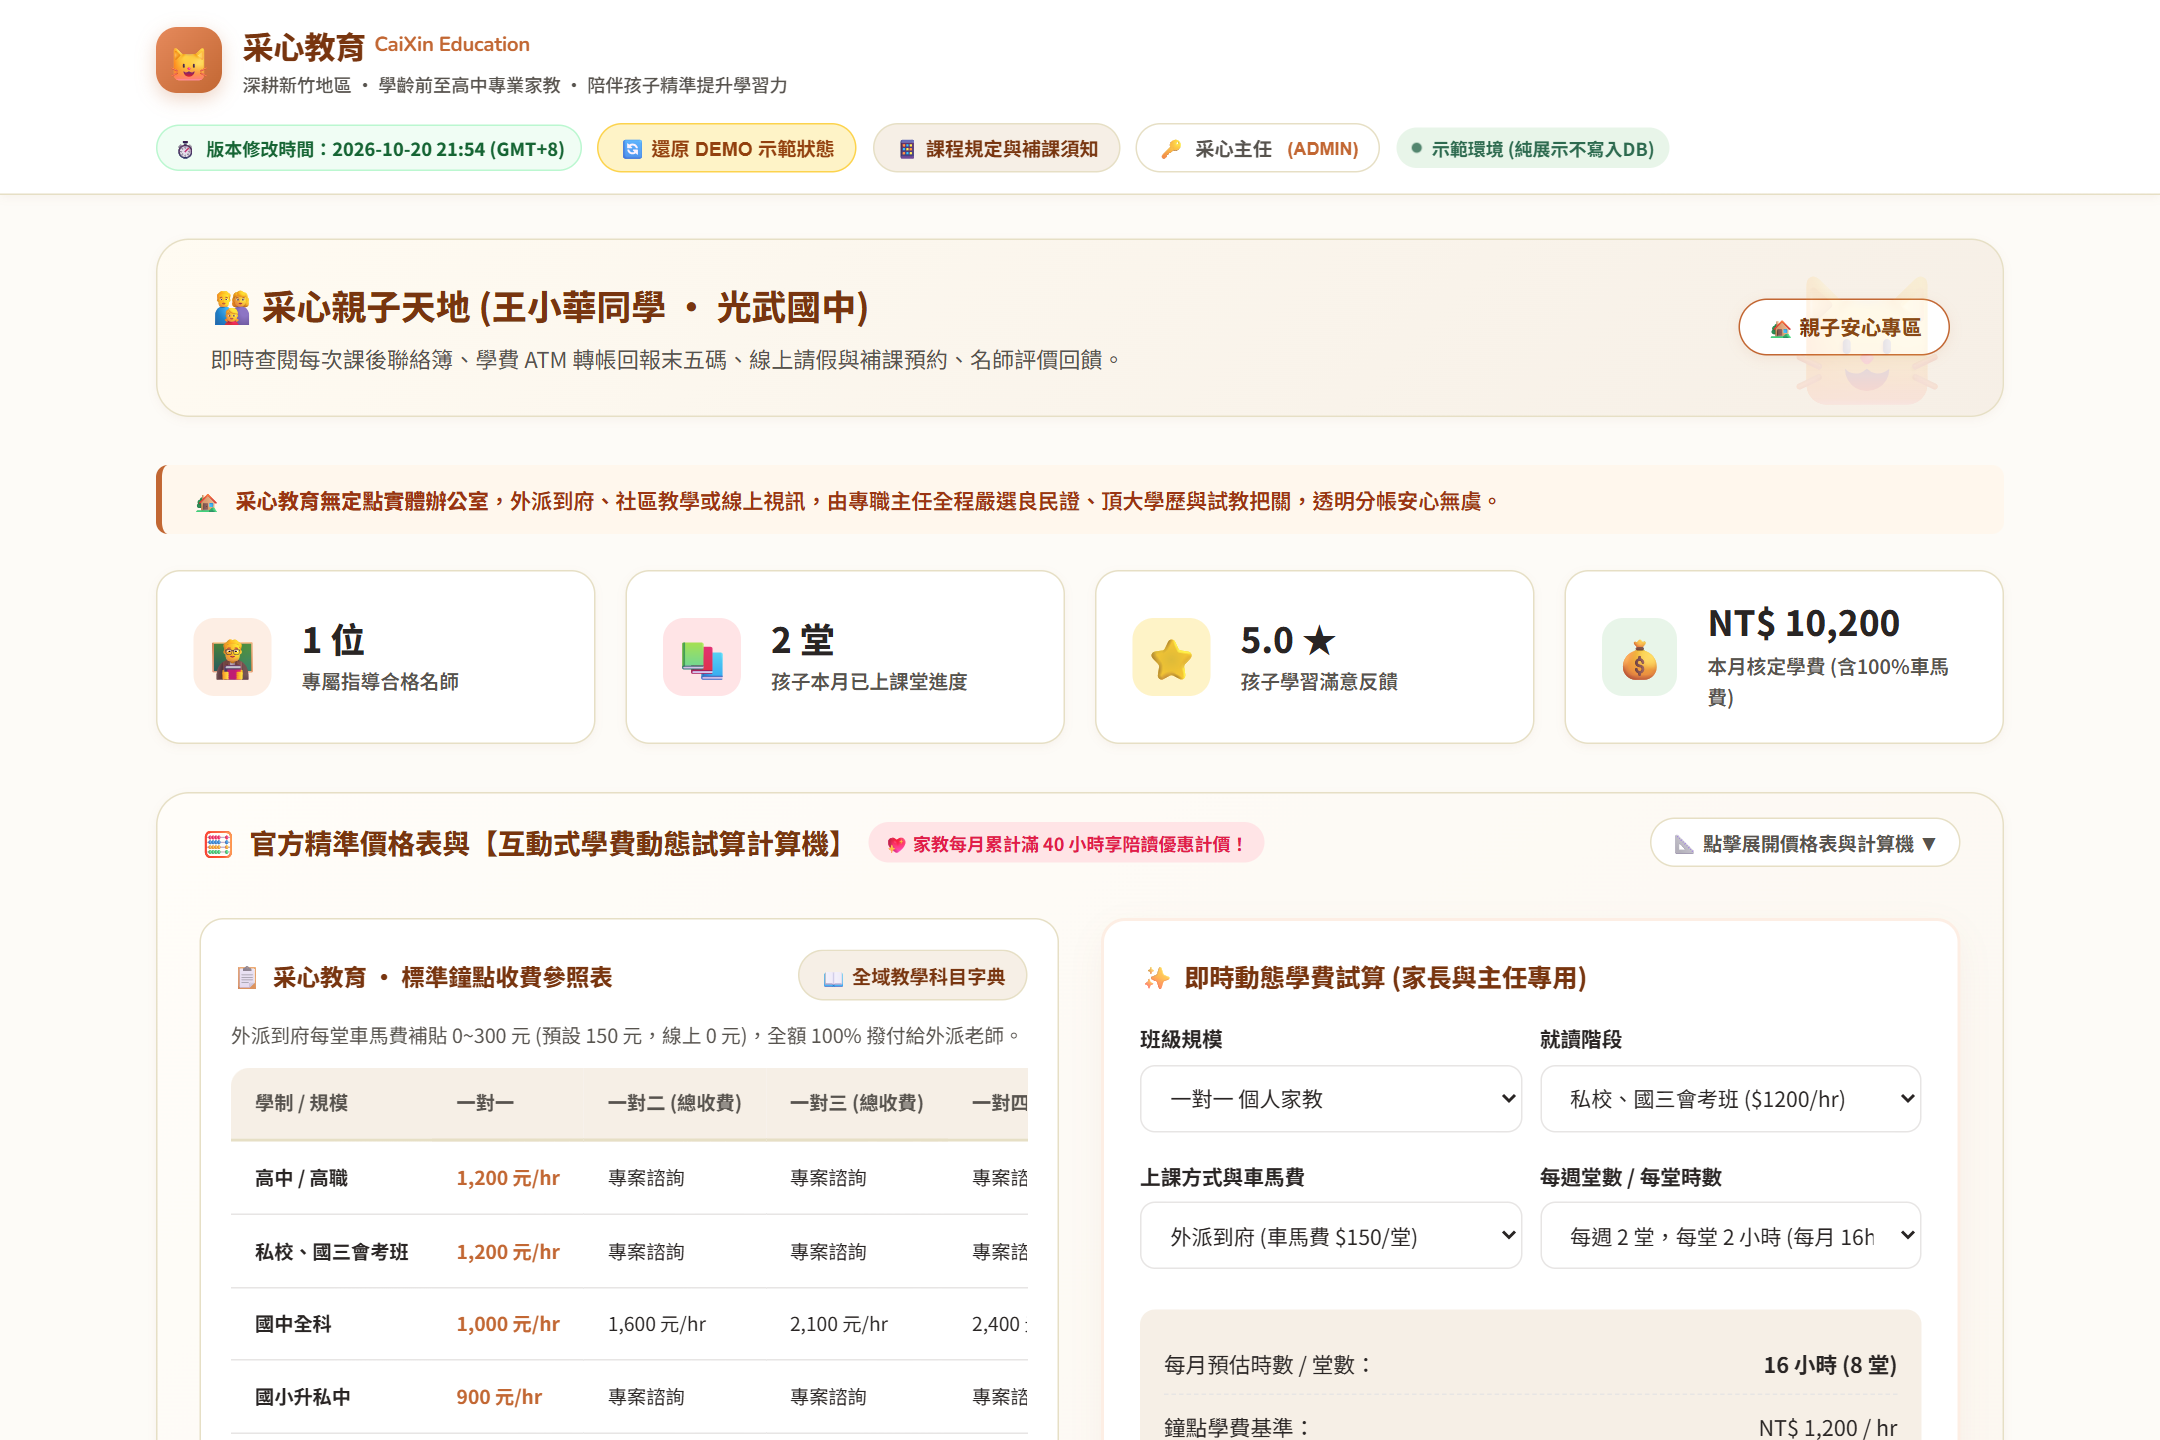Image resolution: width=2160 pixels, height=1440 pixels.
Task: Click the building icon in 課程規定與補課須知
Action: coord(907,149)
